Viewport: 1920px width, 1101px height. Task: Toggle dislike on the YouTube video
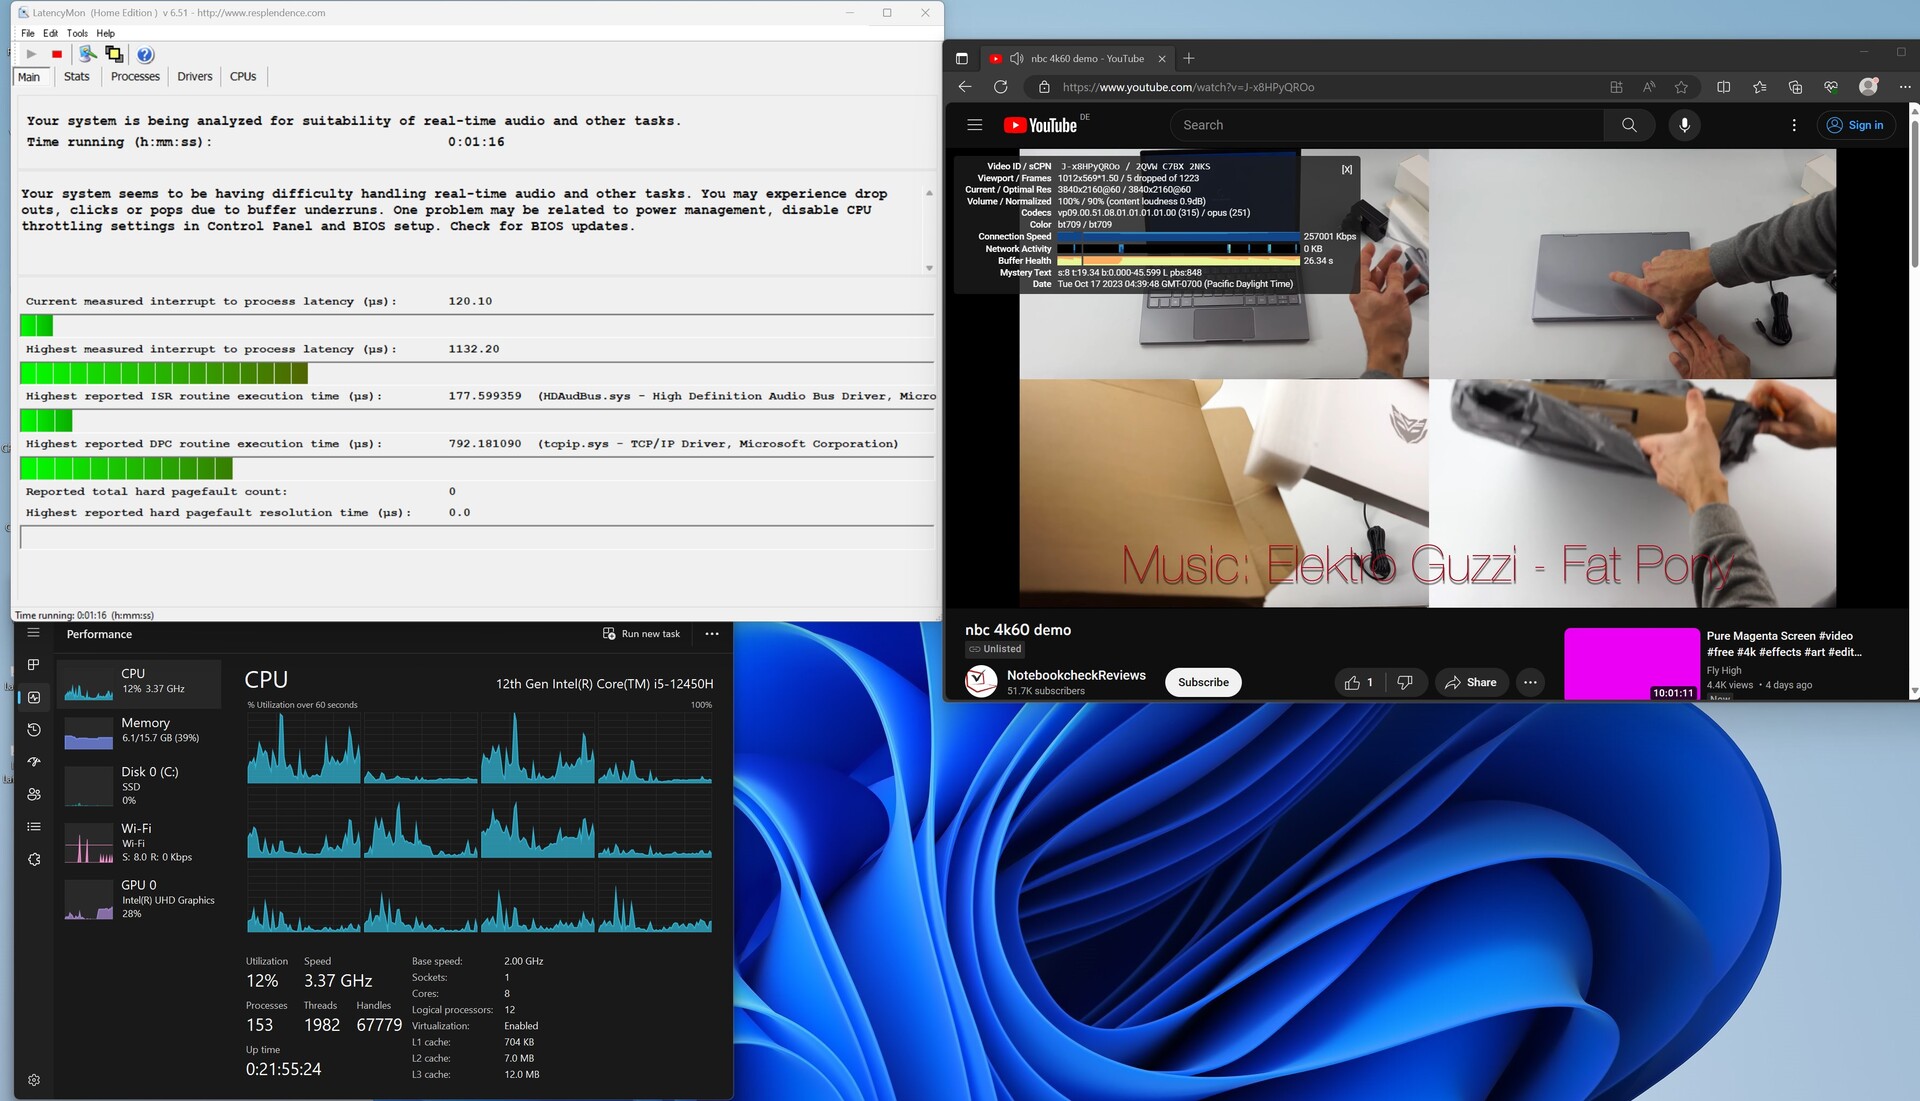click(1405, 682)
